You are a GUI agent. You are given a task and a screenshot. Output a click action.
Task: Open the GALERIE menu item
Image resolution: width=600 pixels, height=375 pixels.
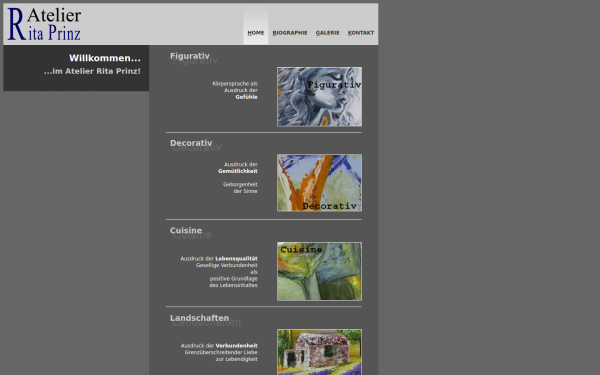[328, 33]
